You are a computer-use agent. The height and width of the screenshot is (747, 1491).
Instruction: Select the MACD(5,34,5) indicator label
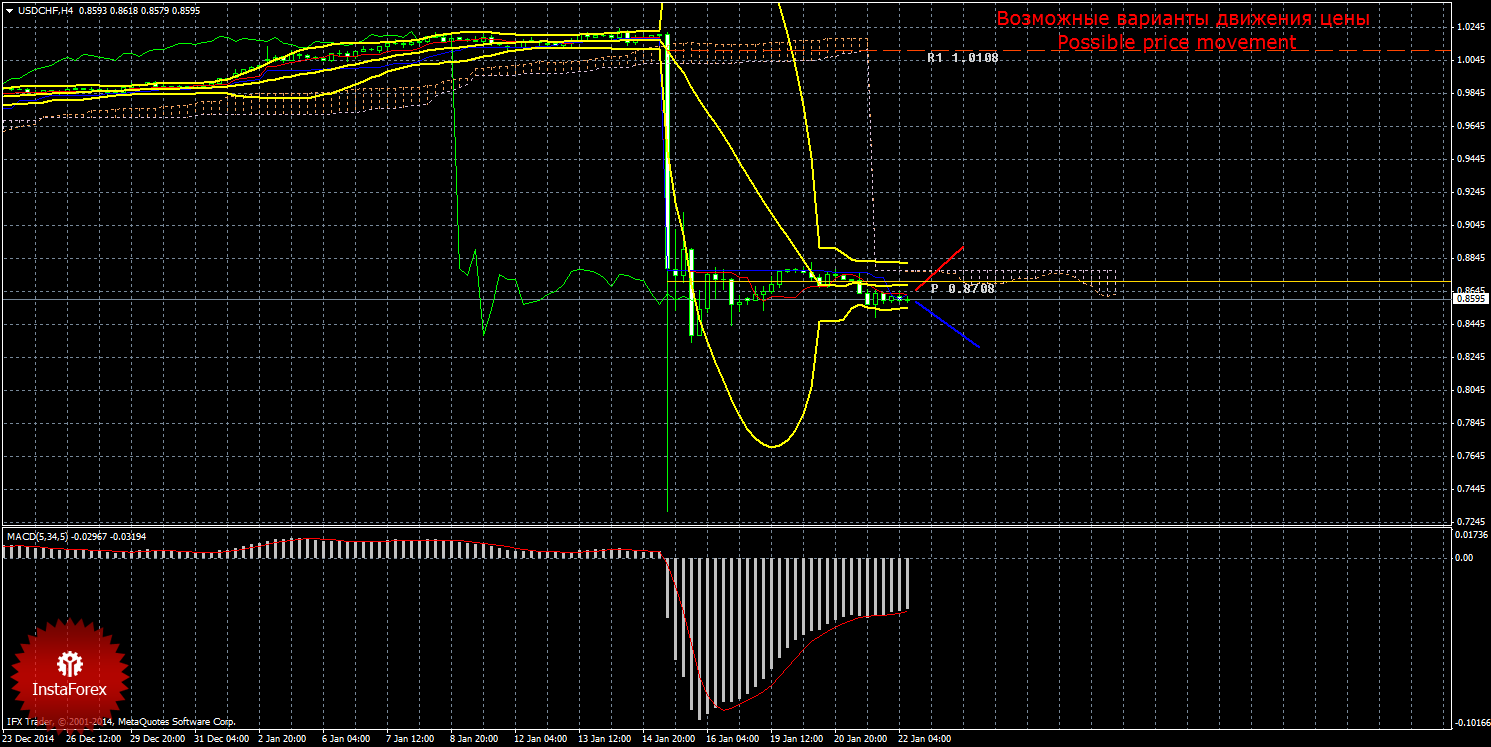click(x=38, y=537)
